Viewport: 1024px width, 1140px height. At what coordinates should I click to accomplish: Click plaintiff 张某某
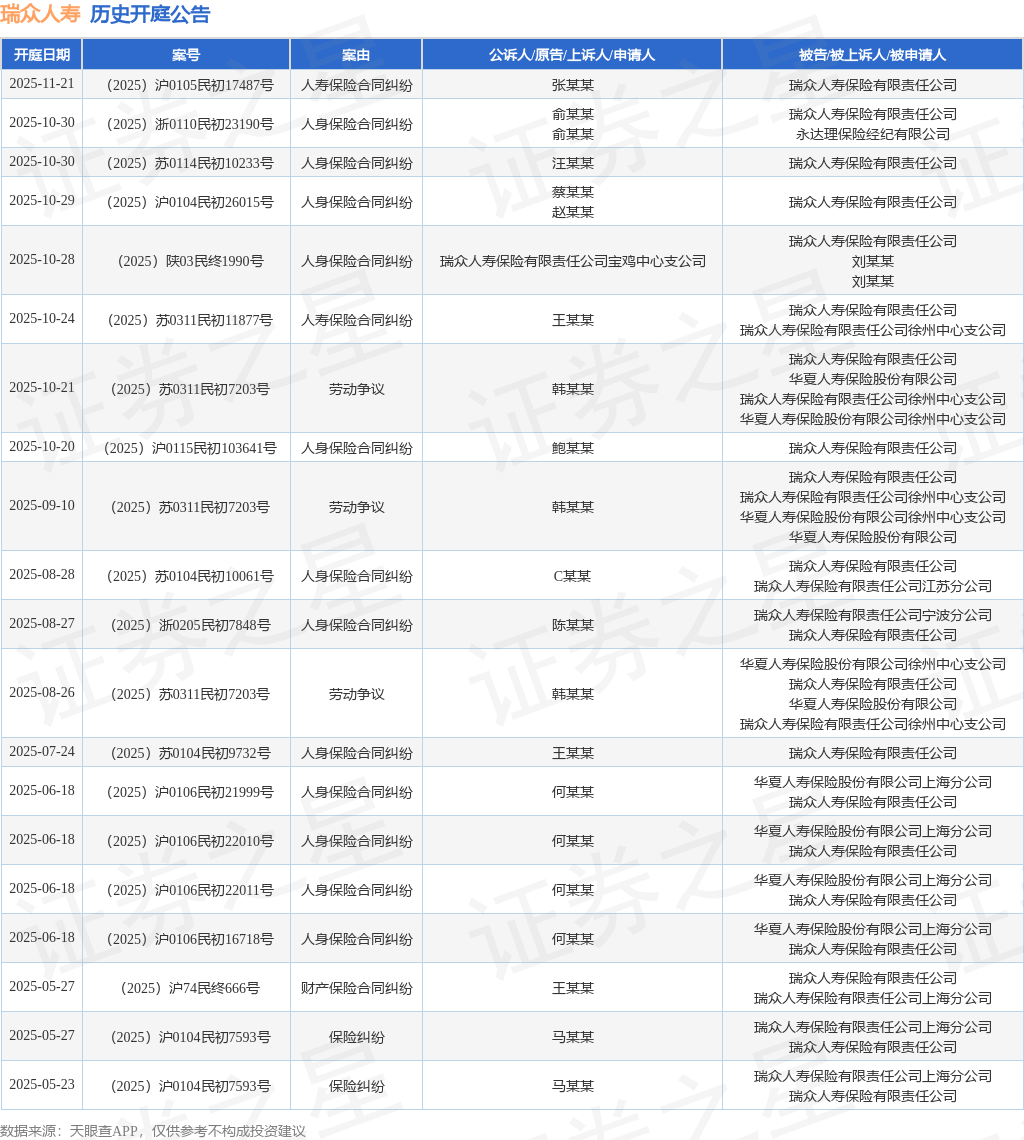tap(572, 85)
